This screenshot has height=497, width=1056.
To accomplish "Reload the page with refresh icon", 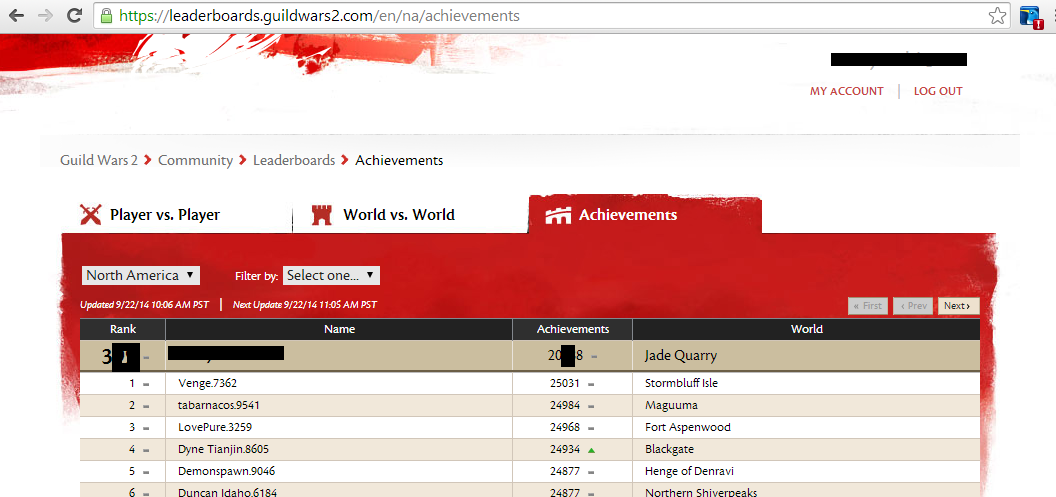I will pos(75,15).
